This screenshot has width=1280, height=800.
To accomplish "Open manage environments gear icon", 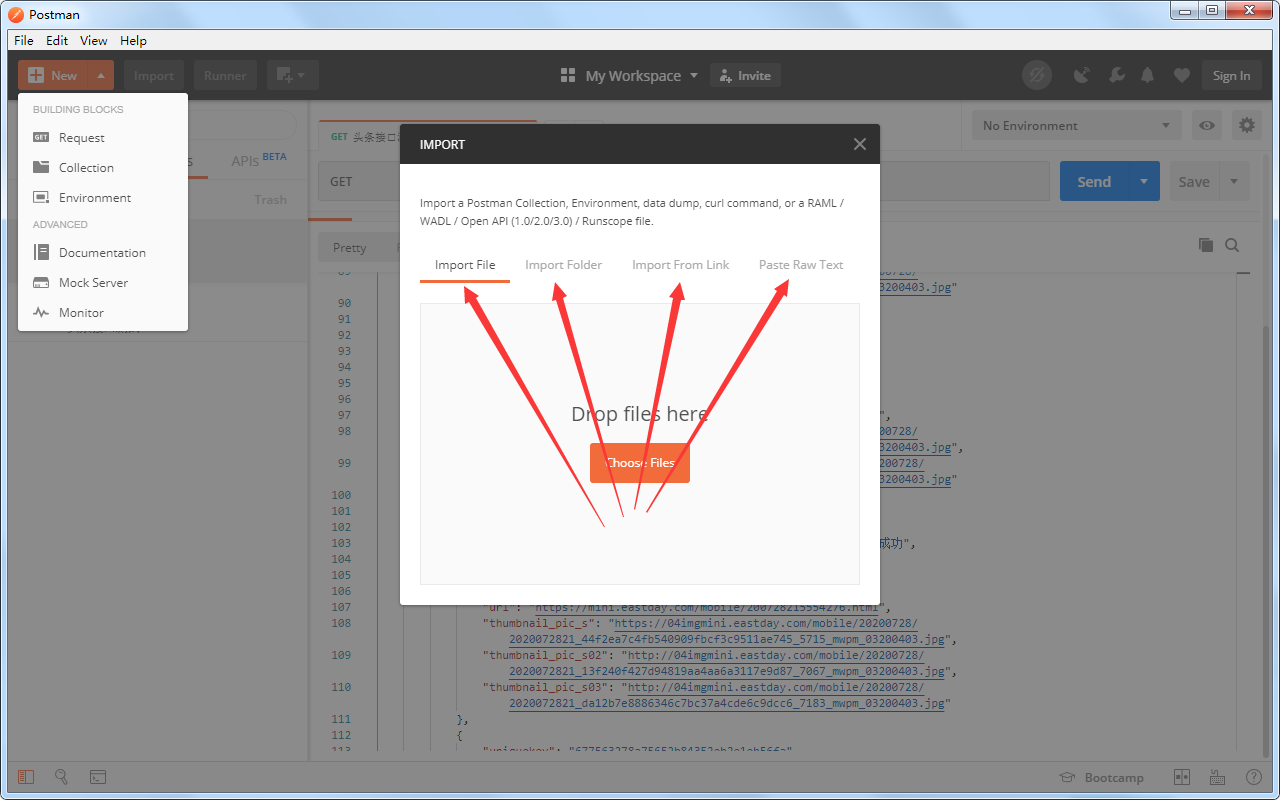I will [1247, 126].
